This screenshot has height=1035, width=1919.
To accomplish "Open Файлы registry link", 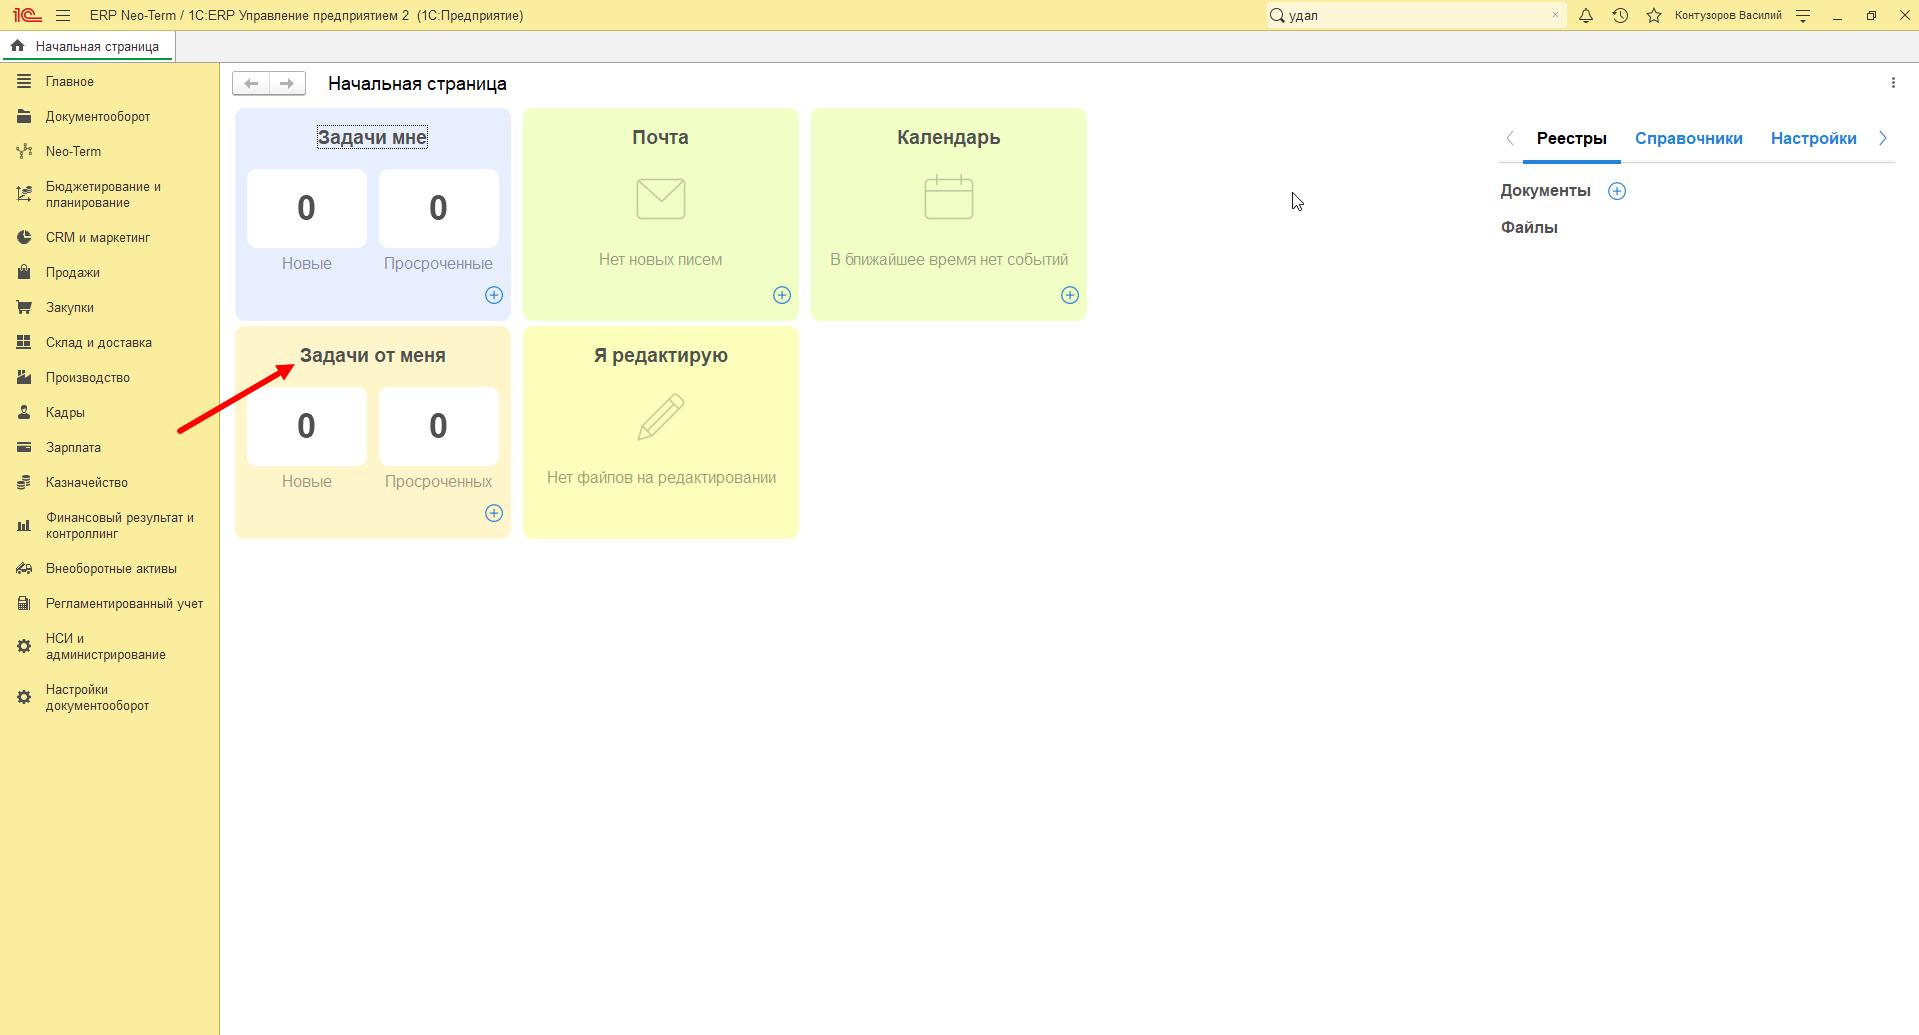I will pyautogui.click(x=1529, y=227).
